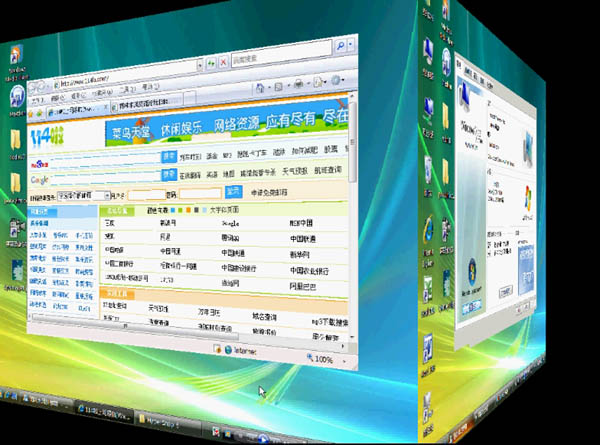Click the 腾讯qq link

[x=230, y=238]
